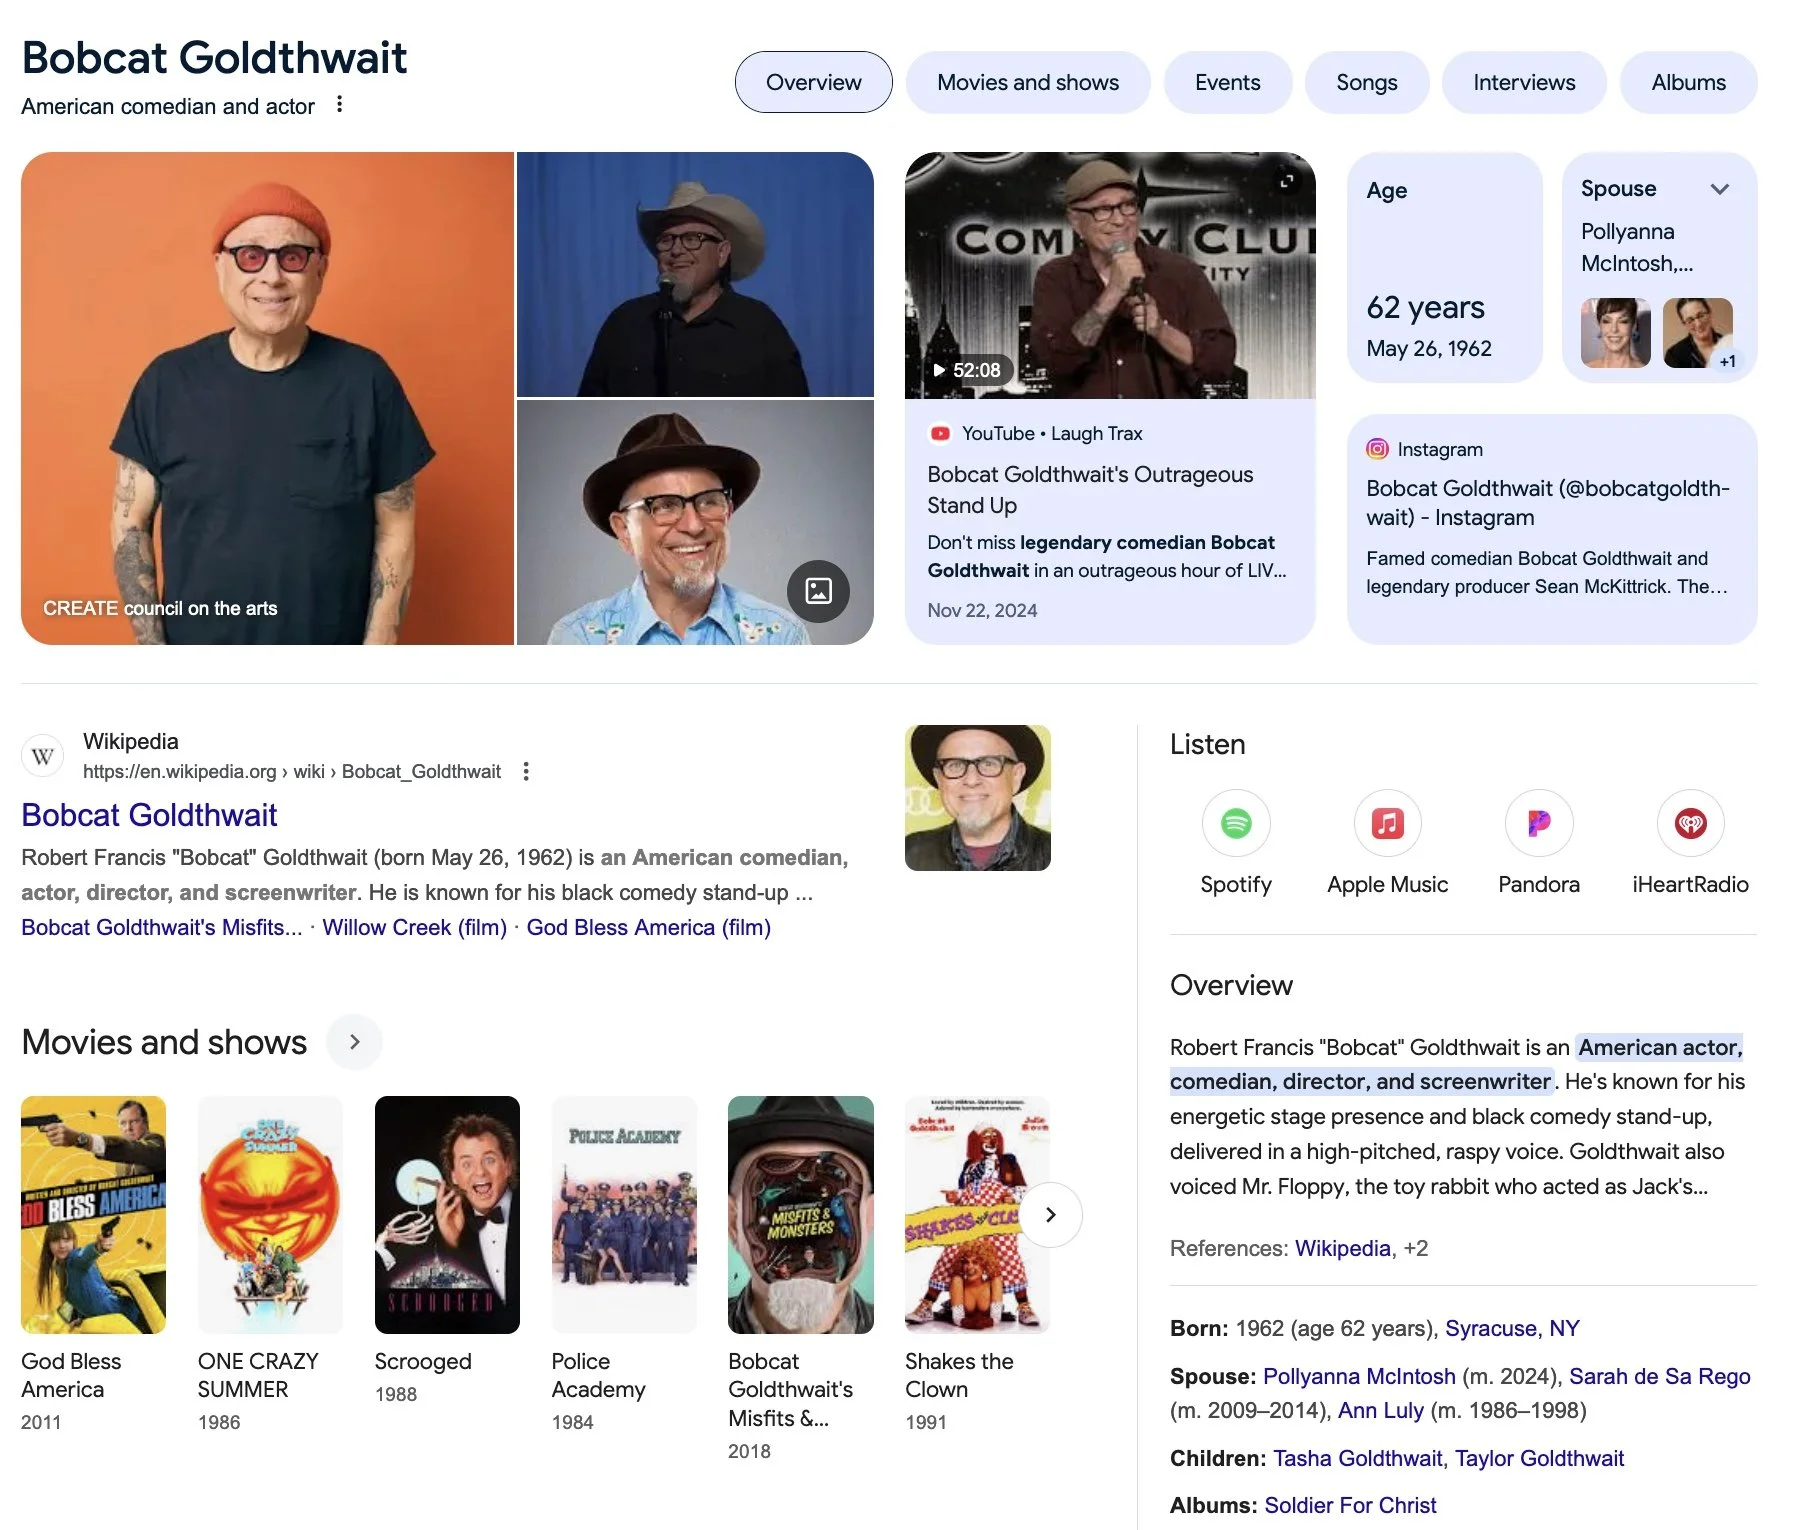
Task: Open the Bobcat Goldthwait Wikipedia result title
Action: tap(149, 815)
